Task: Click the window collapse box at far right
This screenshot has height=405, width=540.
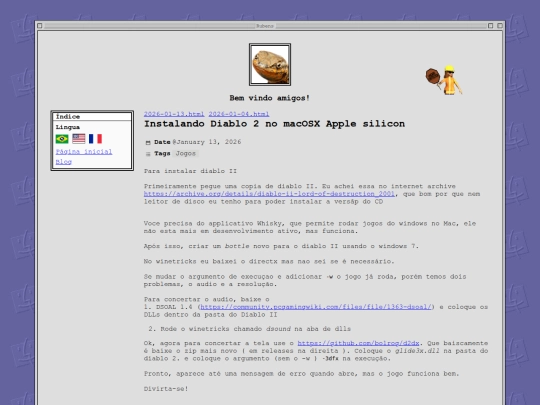Action: pyautogui.click(x=500, y=26)
